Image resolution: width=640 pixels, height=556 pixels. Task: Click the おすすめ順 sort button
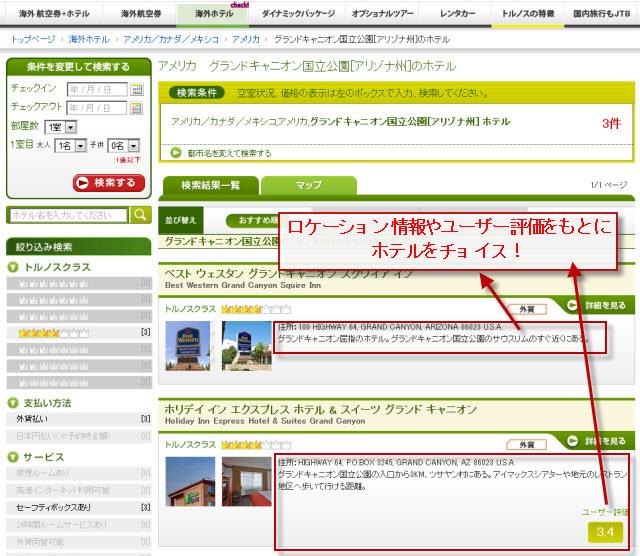coord(253,221)
